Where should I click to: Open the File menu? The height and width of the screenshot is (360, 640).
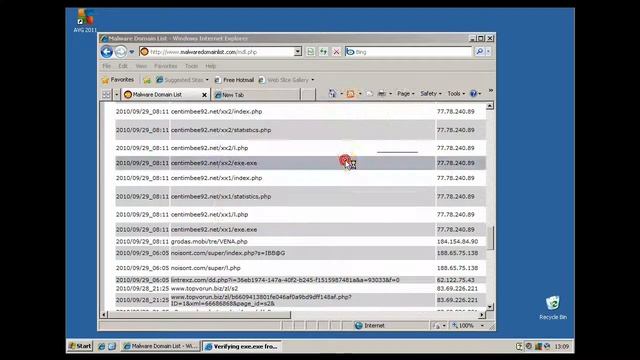107,66
